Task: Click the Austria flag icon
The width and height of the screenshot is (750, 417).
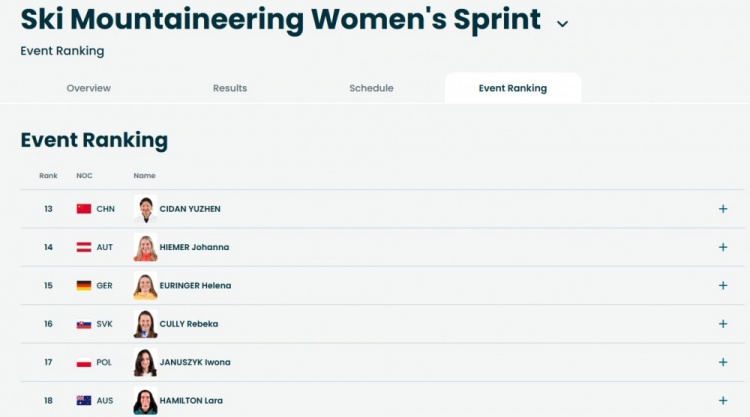Action: 84,247
